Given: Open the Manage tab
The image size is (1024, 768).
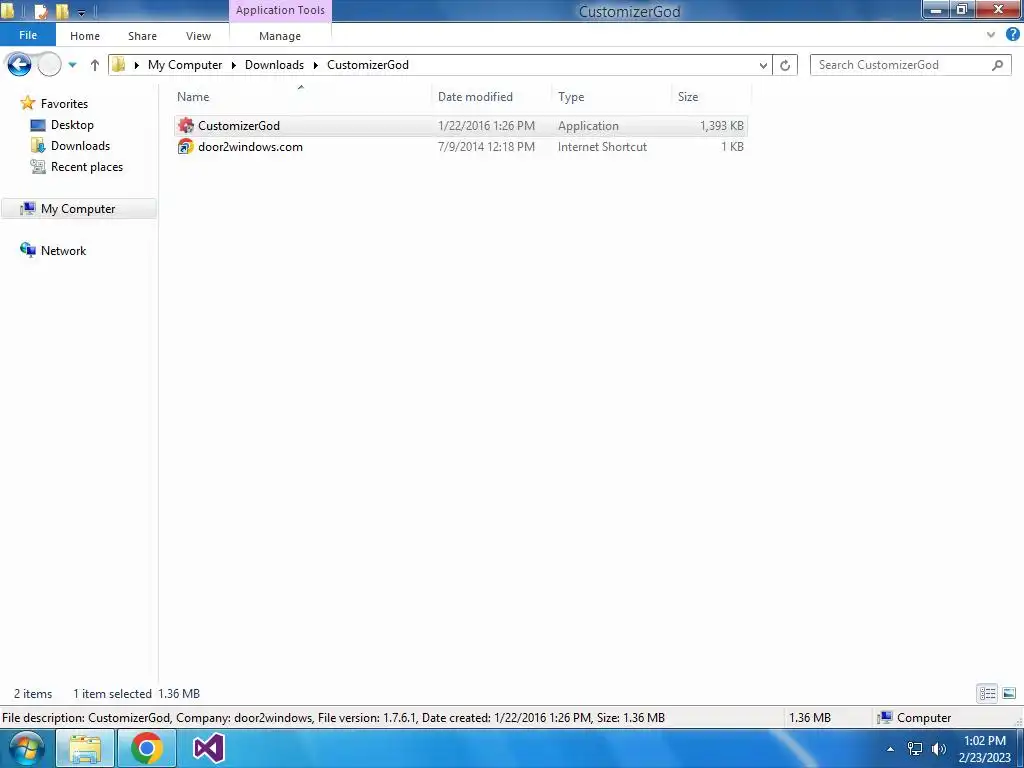Looking at the screenshot, I should (x=280, y=36).
